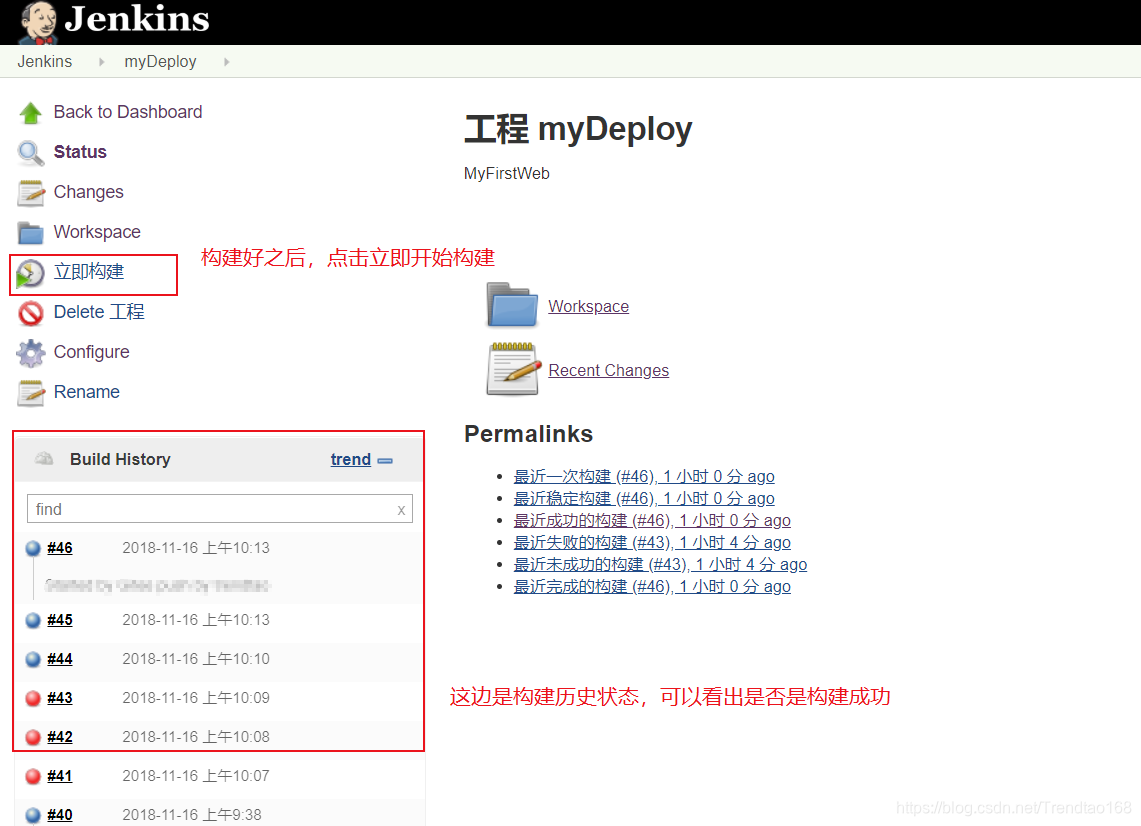Click timestamp 2018-11-16 上午10:10 of build #44

pos(196,659)
